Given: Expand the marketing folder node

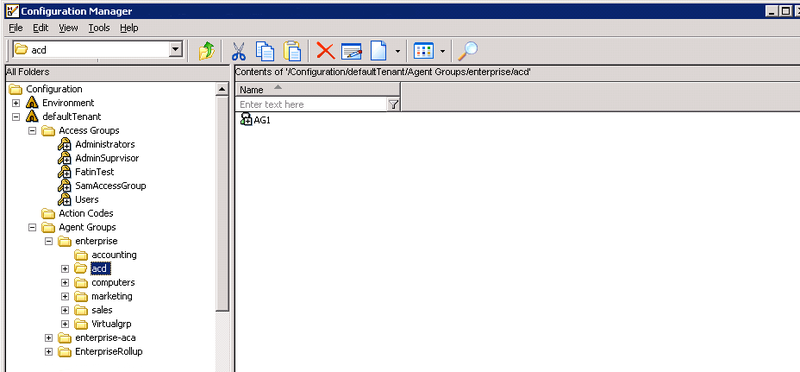Looking at the screenshot, I should (x=65, y=296).
